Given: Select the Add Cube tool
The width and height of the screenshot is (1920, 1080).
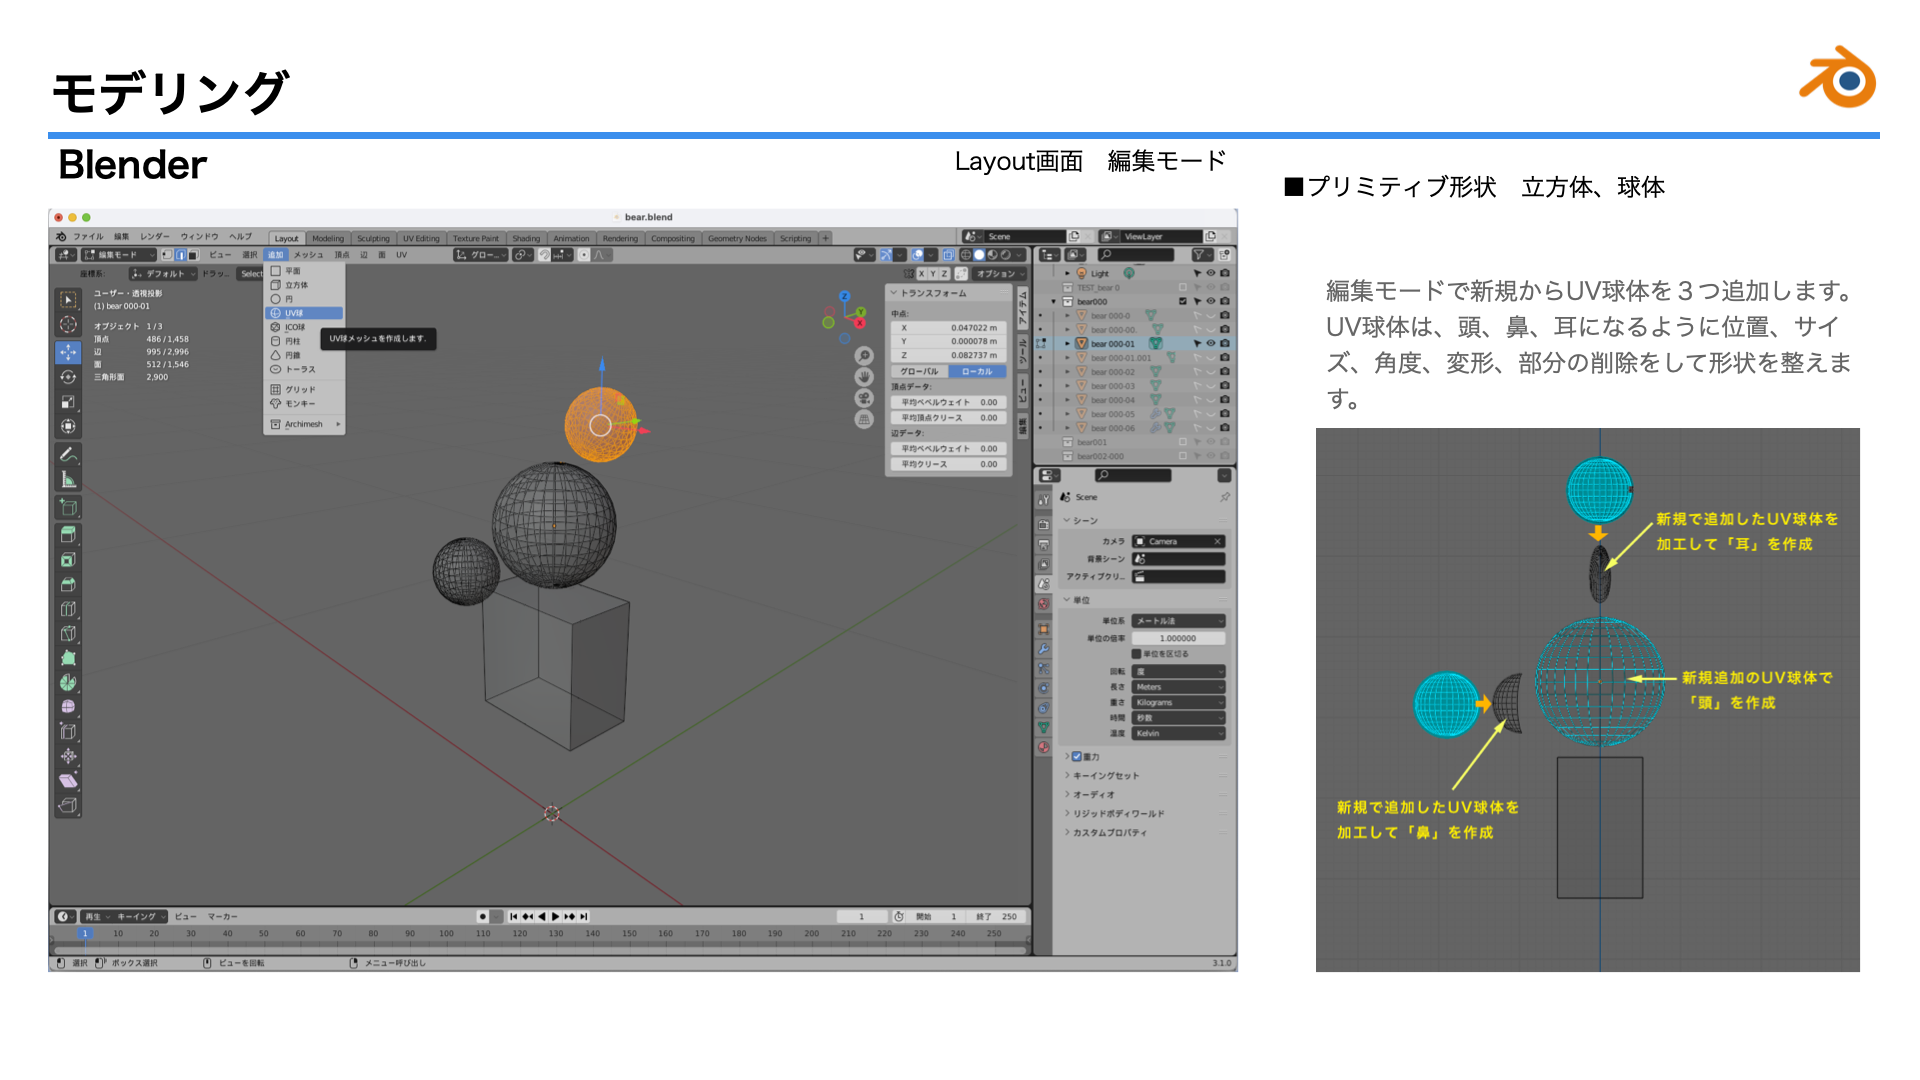Looking at the screenshot, I should click(68, 508).
